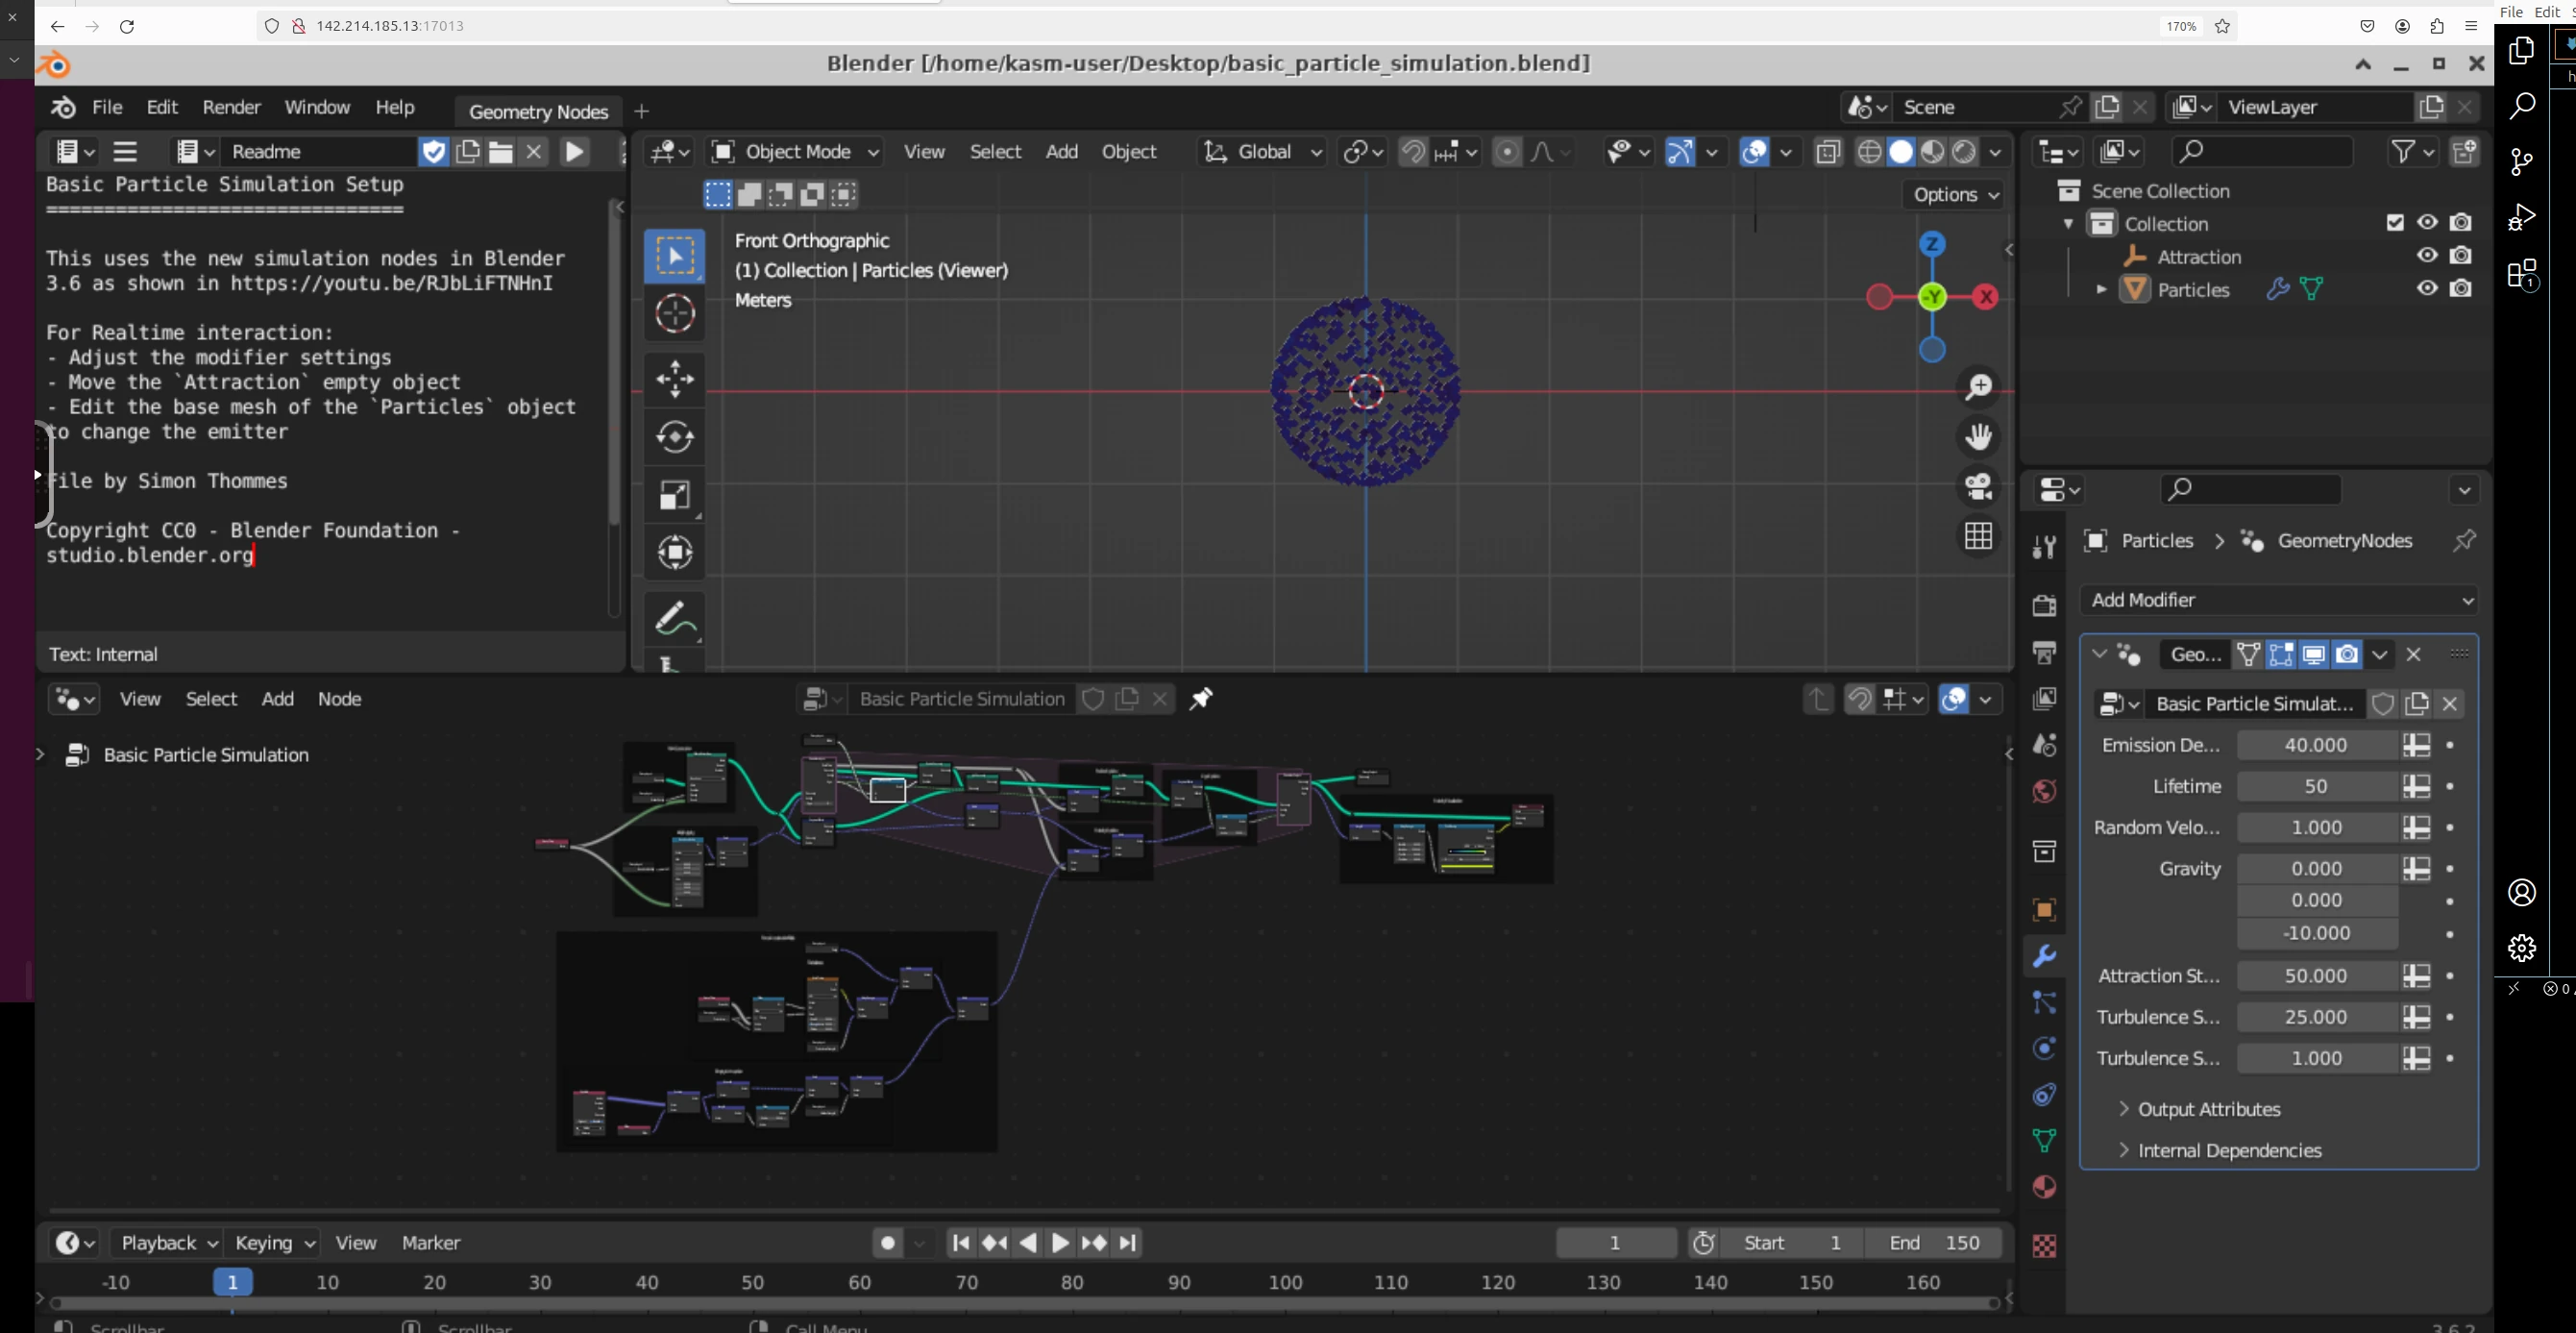Click the pan view hand icon
The image size is (2576, 1333).
click(1978, 437)
